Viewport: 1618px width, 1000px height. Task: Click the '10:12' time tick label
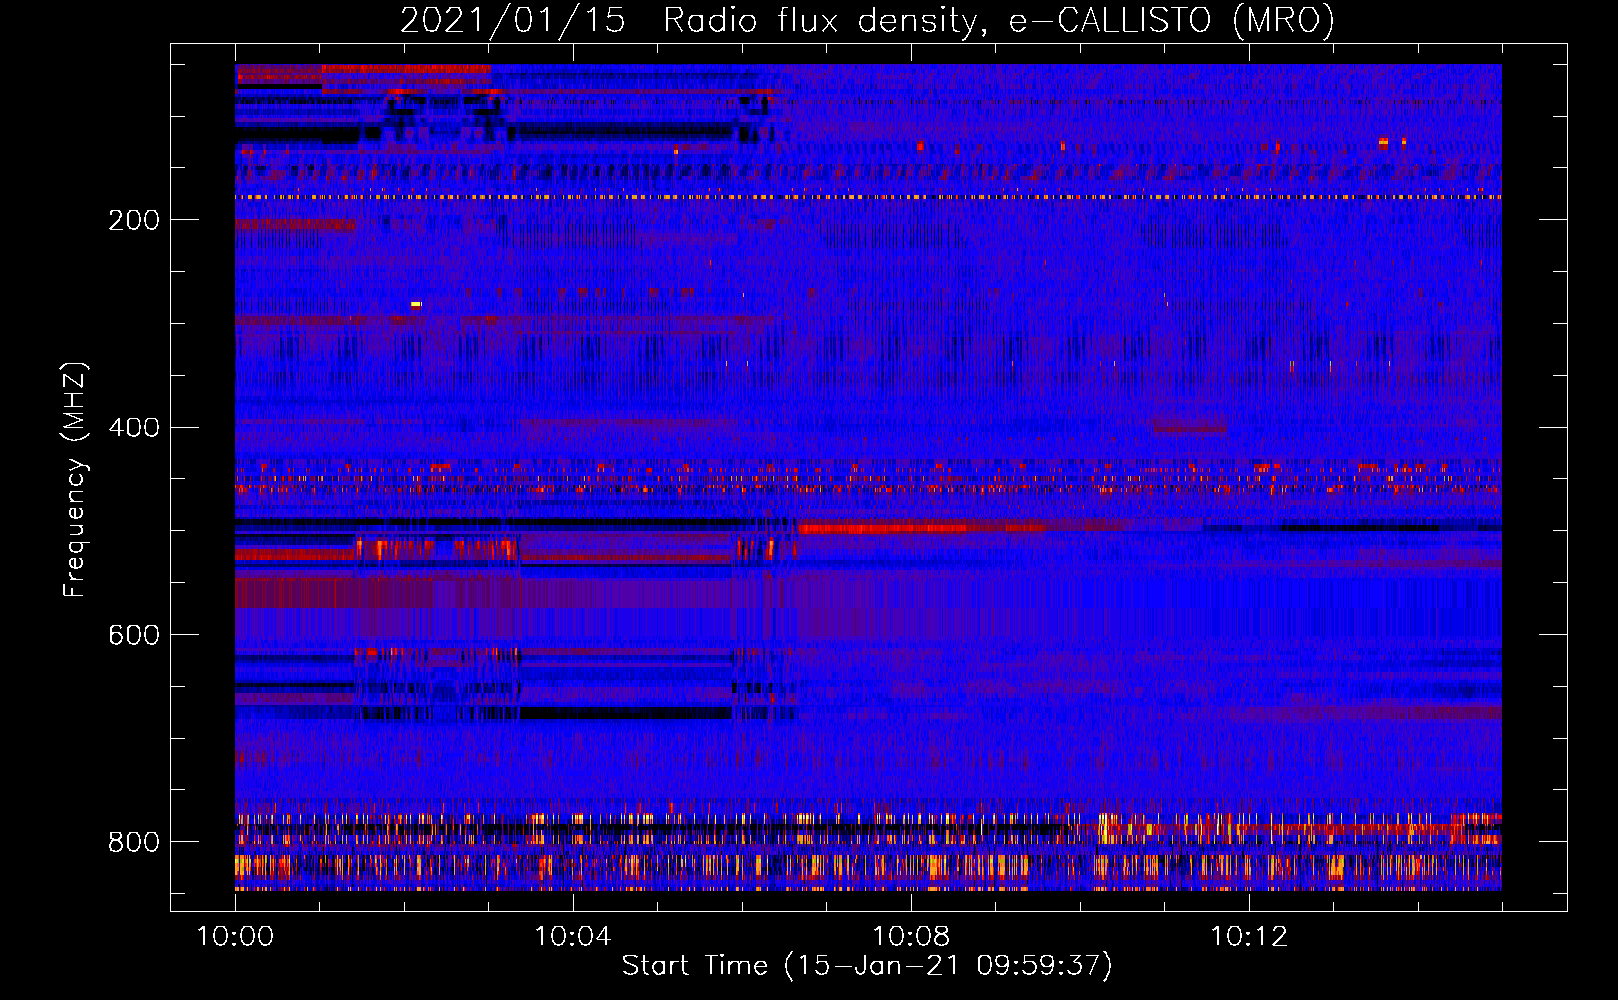(1249, 937)
